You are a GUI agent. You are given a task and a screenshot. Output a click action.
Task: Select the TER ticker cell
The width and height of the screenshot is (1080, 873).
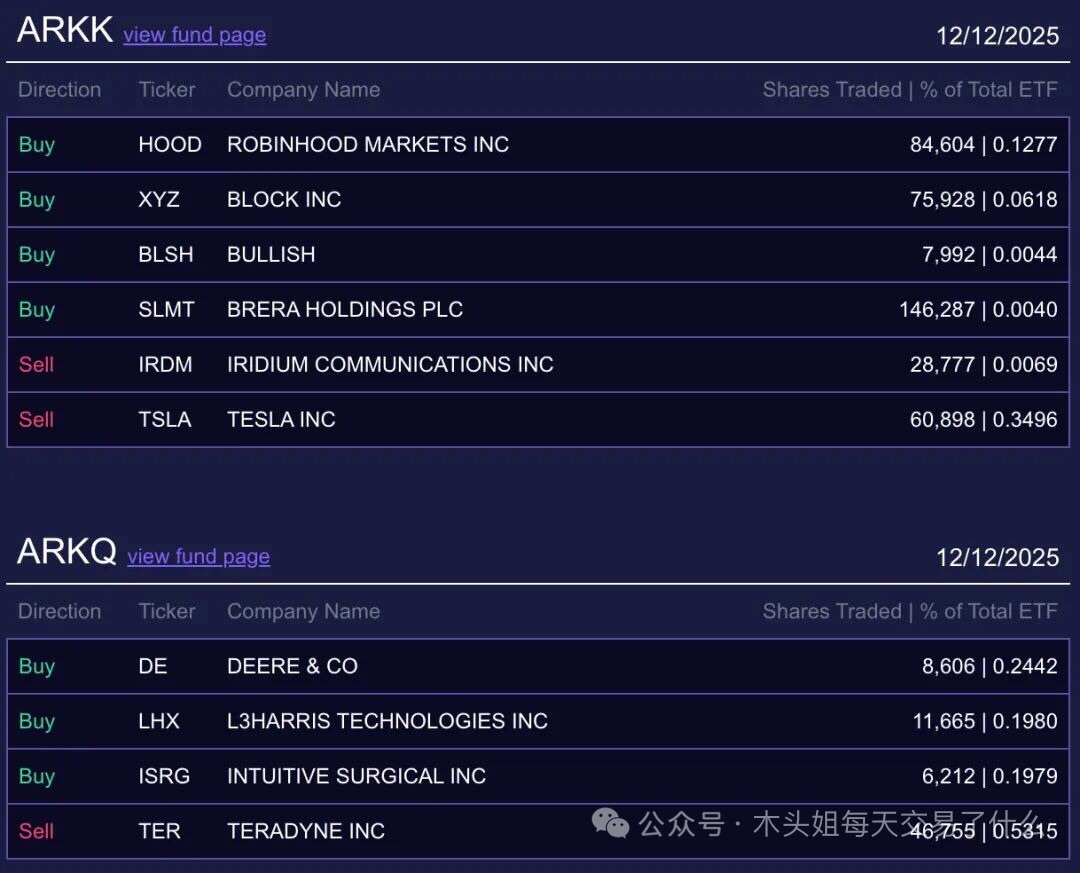160,831
